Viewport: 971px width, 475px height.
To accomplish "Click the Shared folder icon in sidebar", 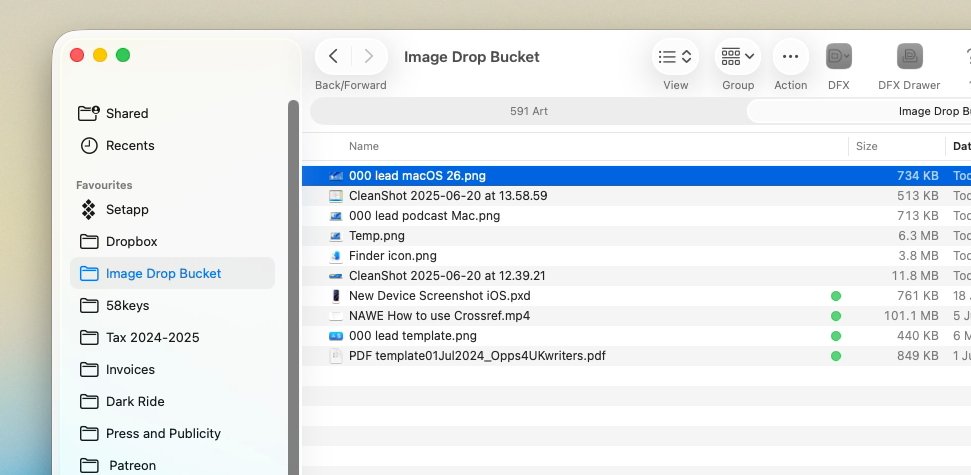I will click(x=89, y=113).
